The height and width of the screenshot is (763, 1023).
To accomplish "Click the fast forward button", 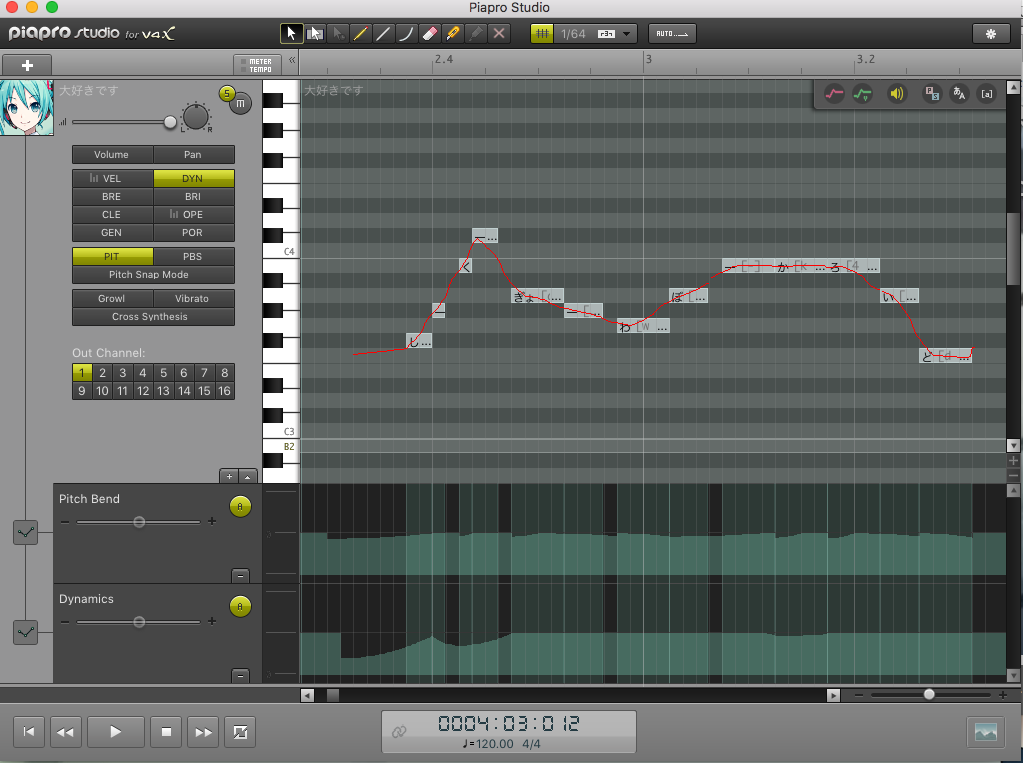I will pos(203,732).
